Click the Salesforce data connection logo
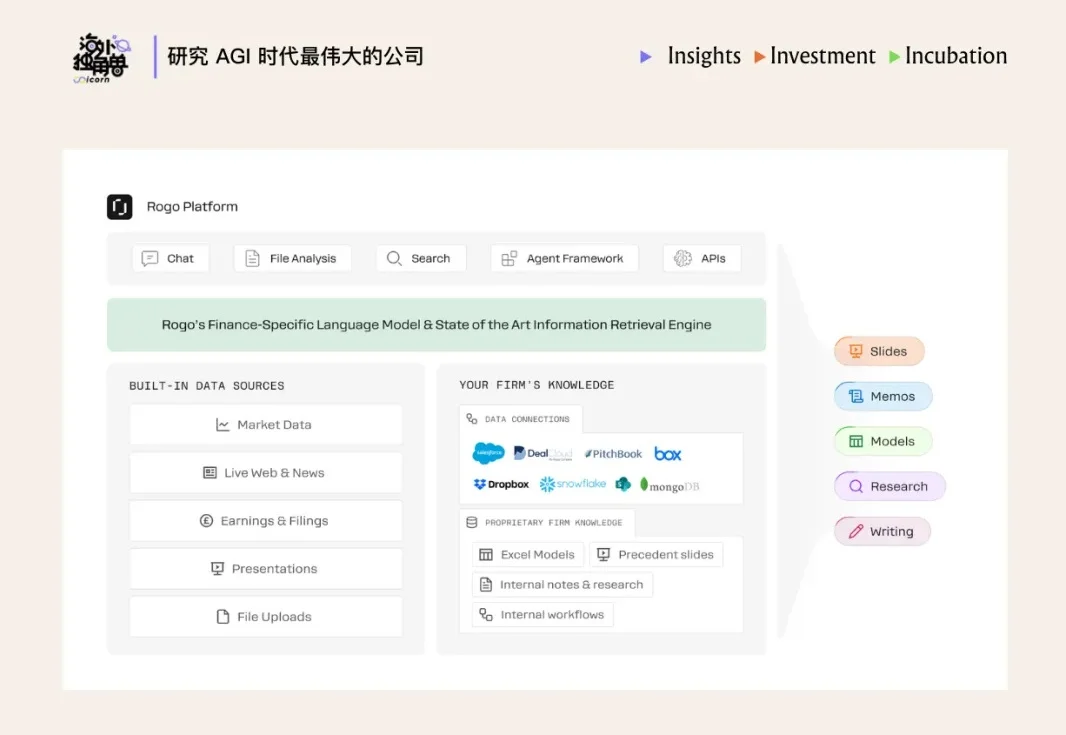1066x735 pixels. pyautogui.click(x=487, y=453)
